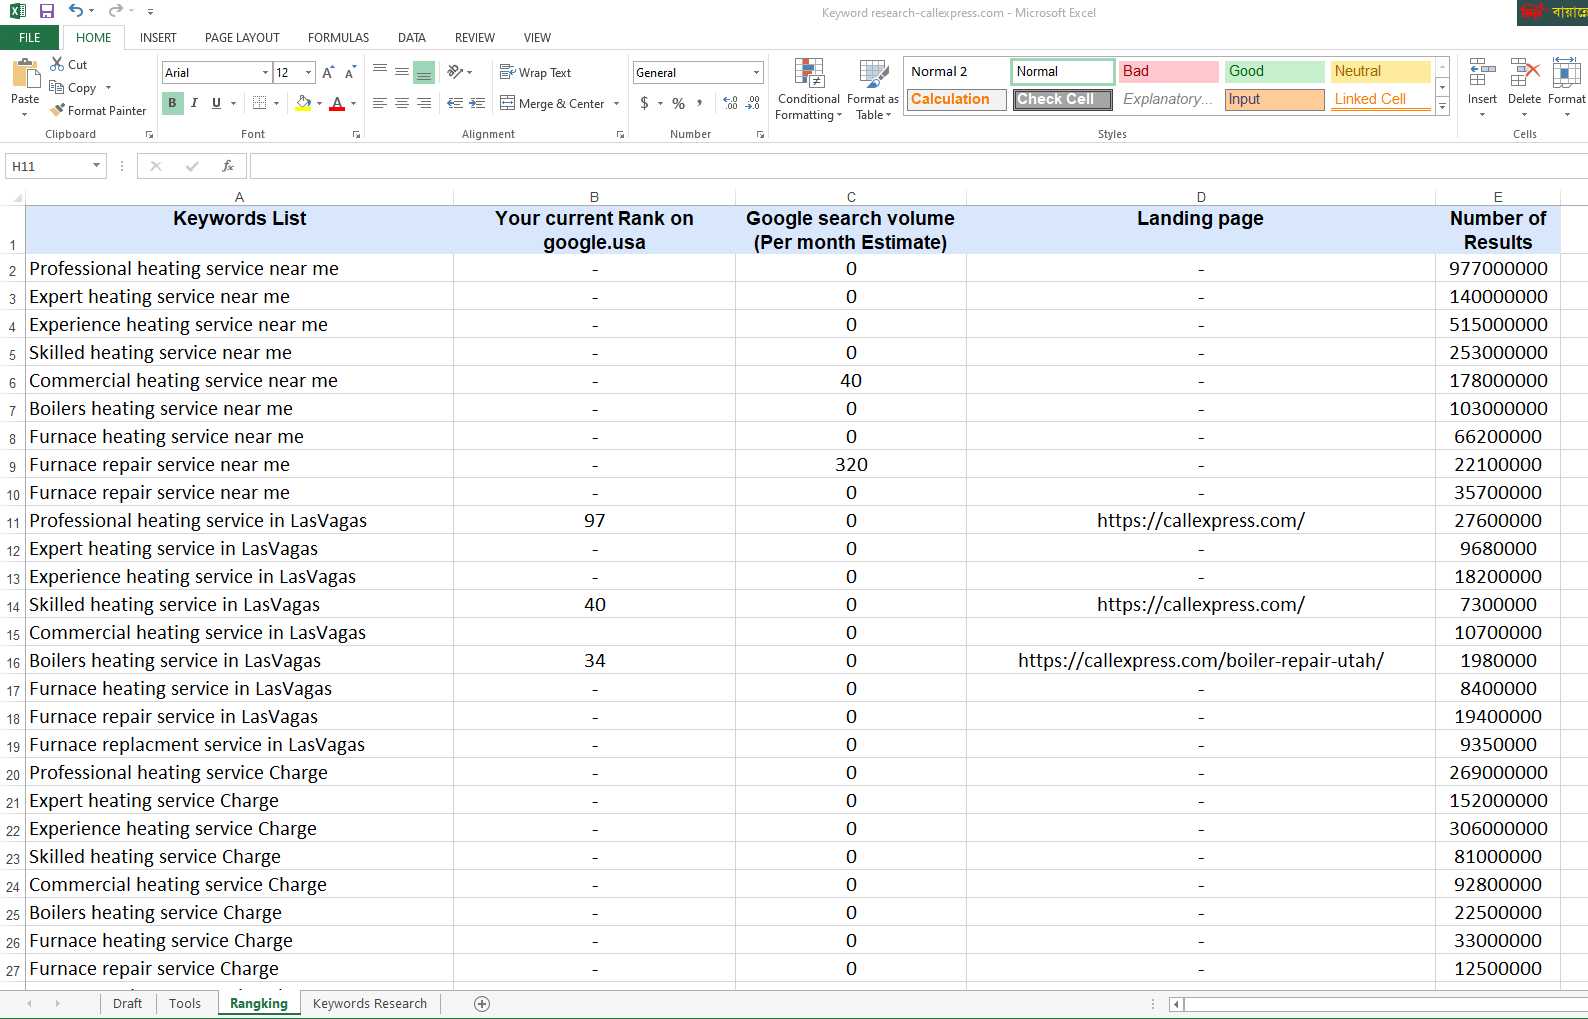1588x1019 pixels.
Task: Switch to the DATA ribbon tab
Action: 411,37
